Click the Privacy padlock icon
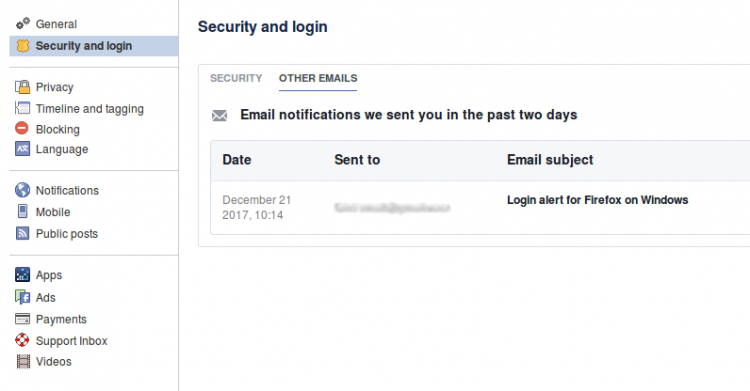Image resolution: width=750 pixels, height=391 pixels. coord(22,87)
